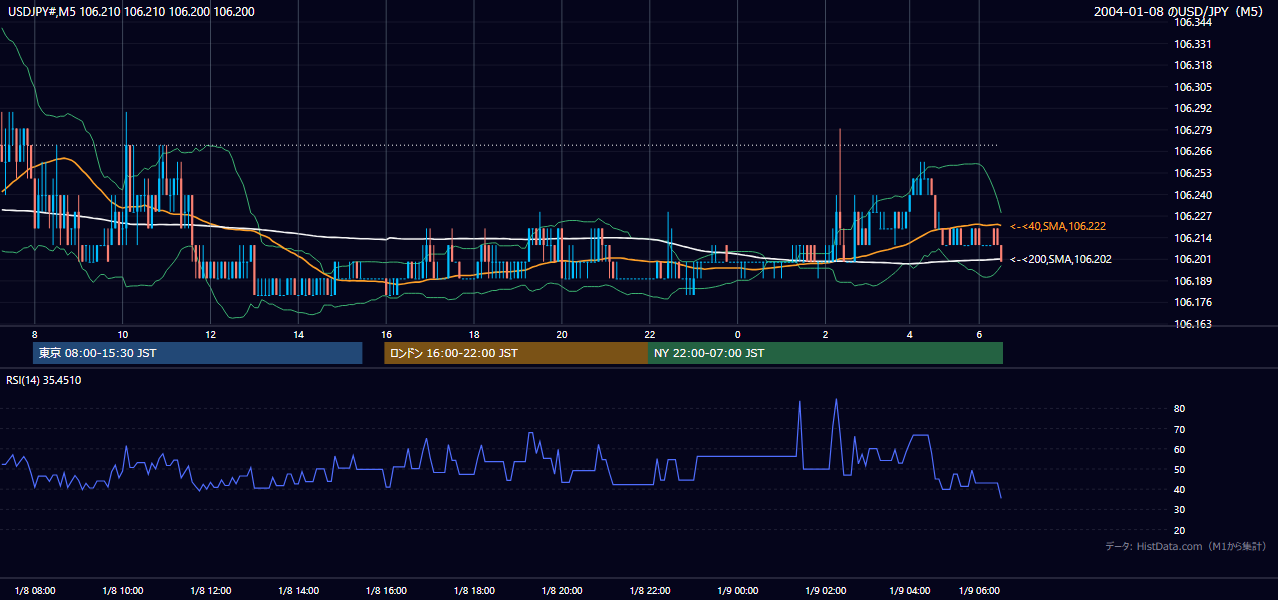Click the 1/8 18:00 bottom time label
This screenshot has height=600, width=1278.
474,591
